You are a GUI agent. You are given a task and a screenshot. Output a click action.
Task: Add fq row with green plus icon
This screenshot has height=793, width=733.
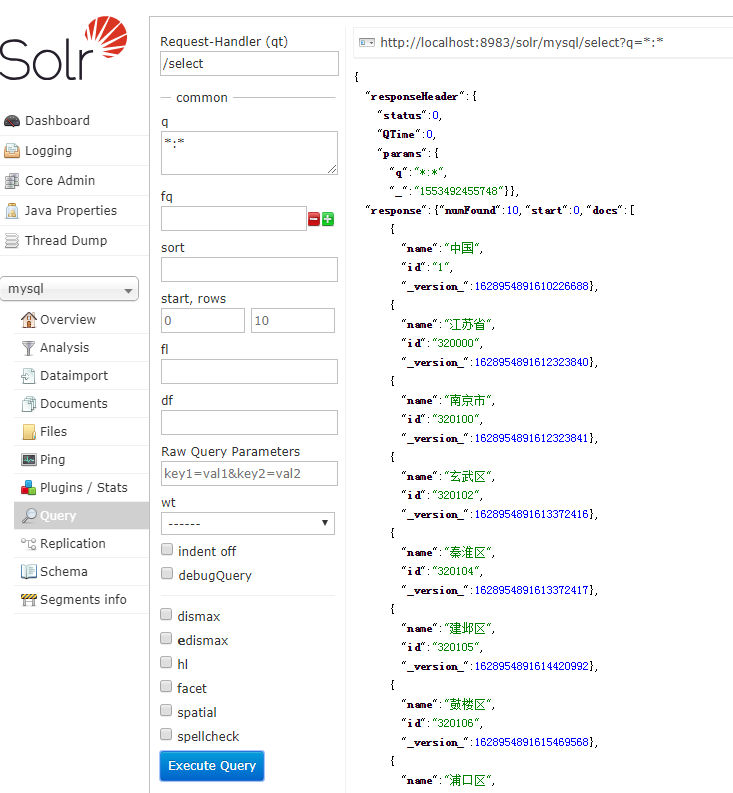click(x=328, y=219)
